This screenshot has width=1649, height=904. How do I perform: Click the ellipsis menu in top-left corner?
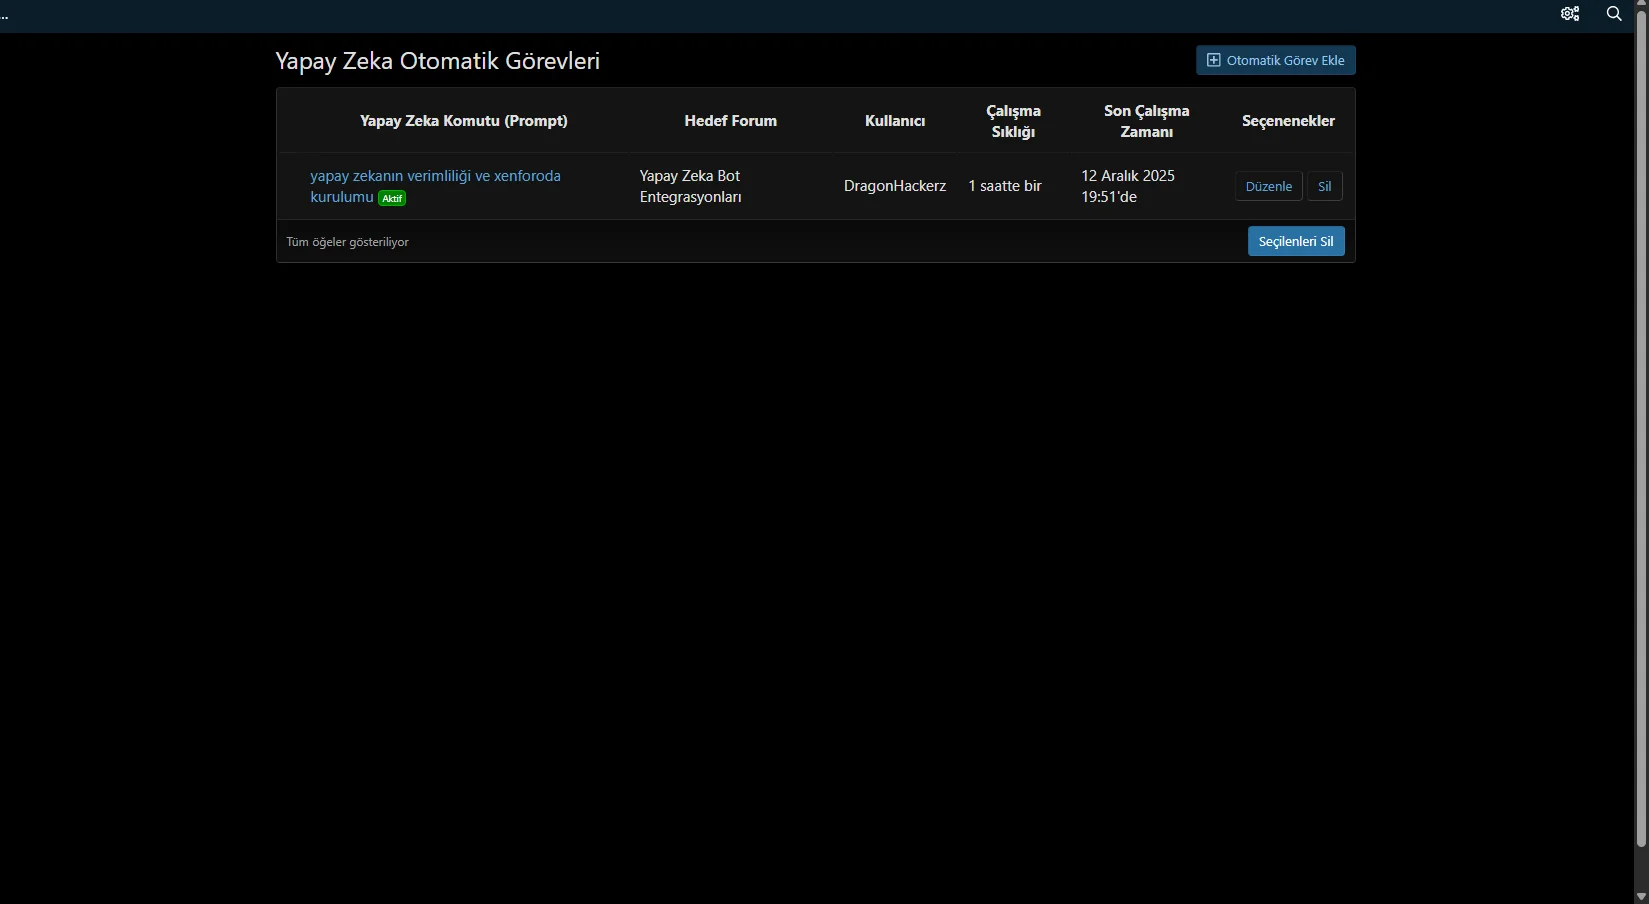(5, 16)
